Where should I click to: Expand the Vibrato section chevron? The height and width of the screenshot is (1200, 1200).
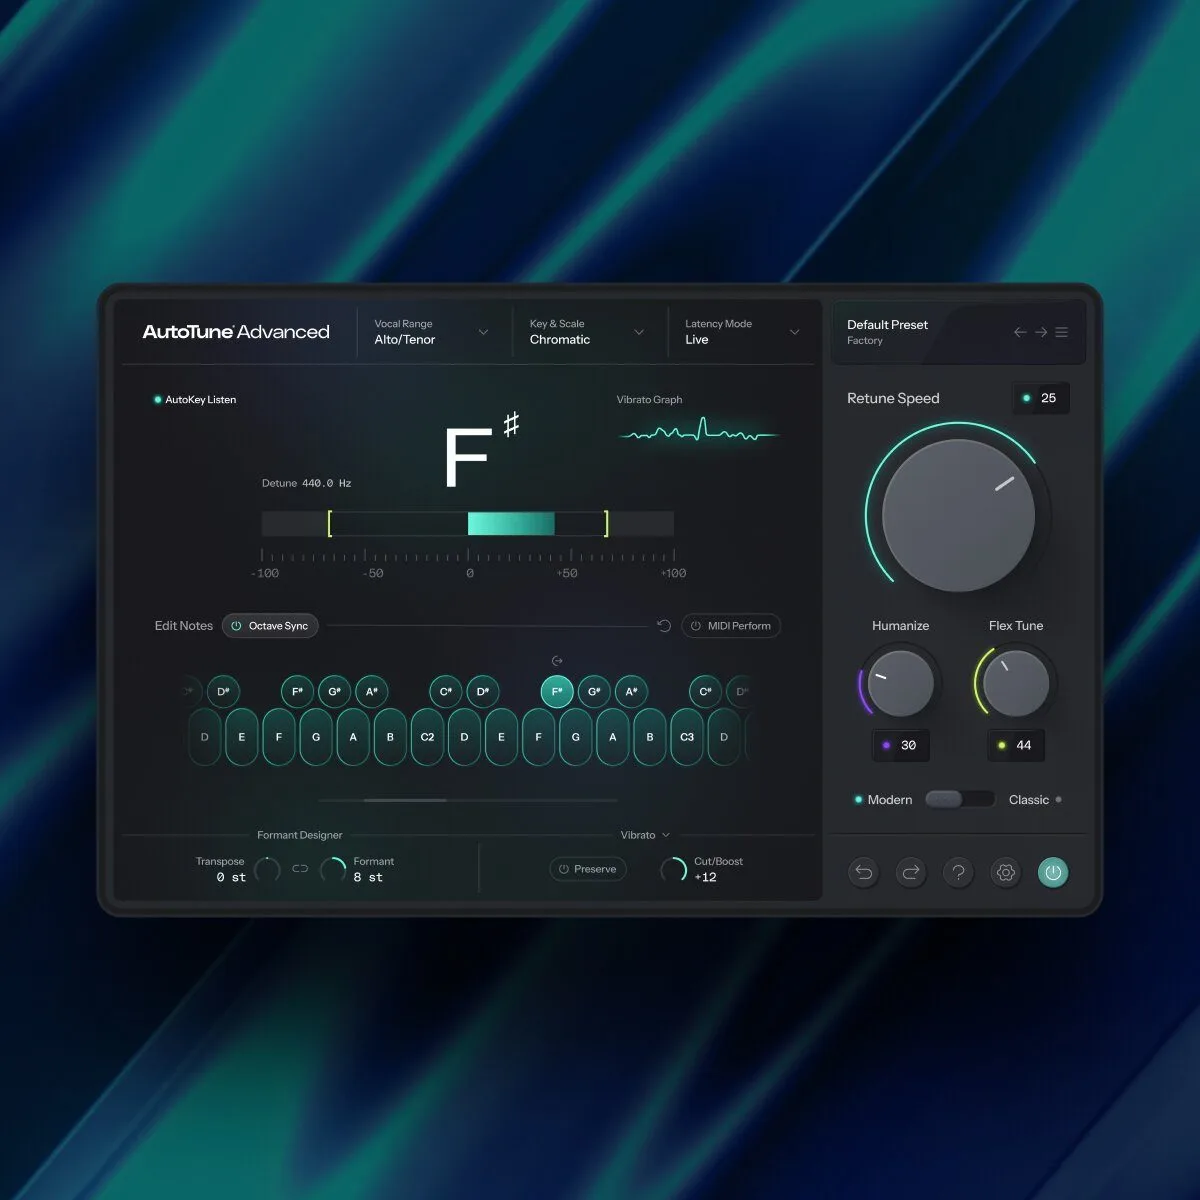point(666,835)
